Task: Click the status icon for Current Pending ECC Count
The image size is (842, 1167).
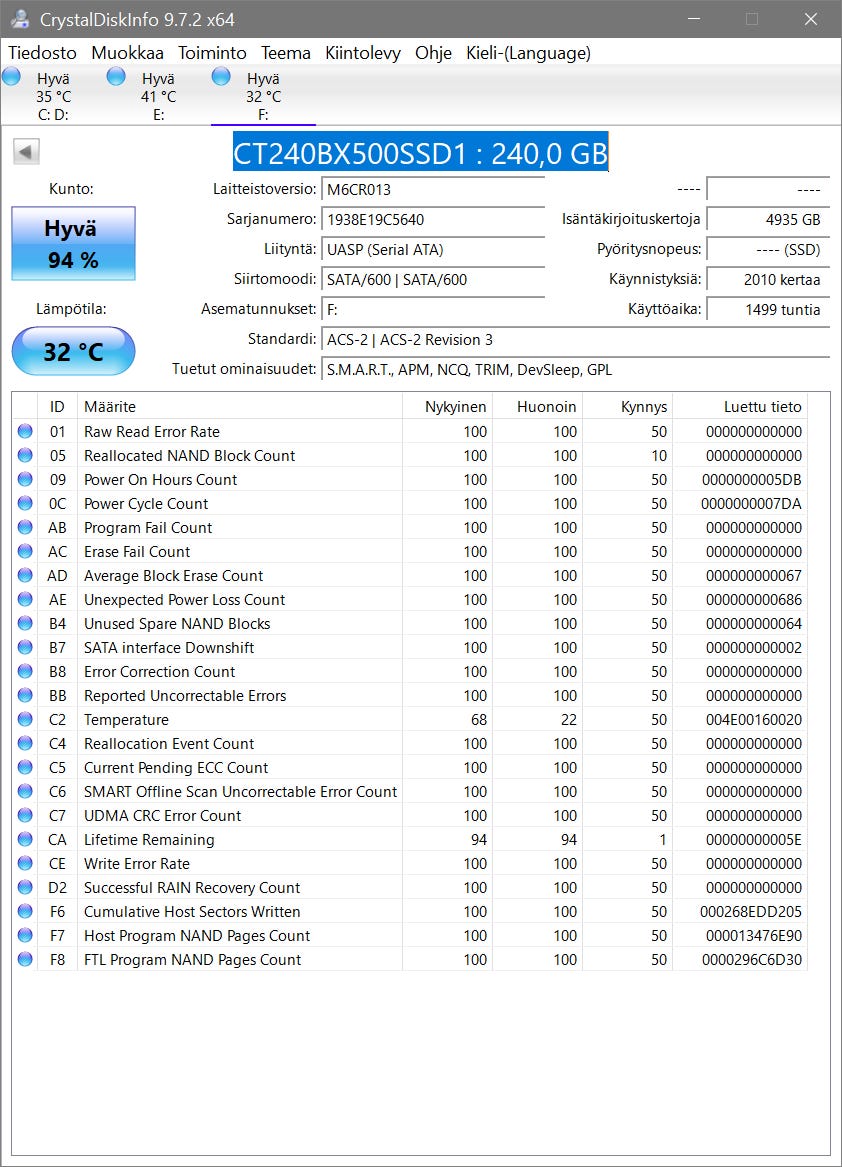Action: 25,767
